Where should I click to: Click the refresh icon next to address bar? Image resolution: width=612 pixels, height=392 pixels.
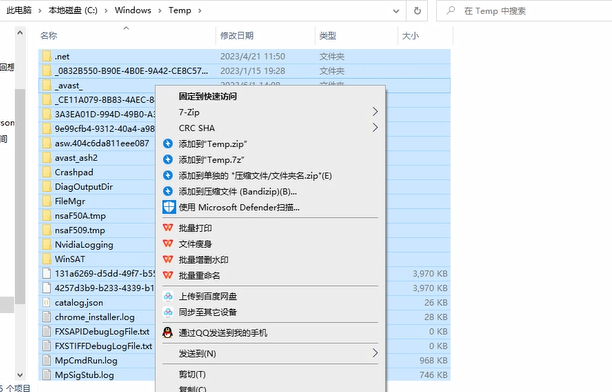tap(417, 11)
